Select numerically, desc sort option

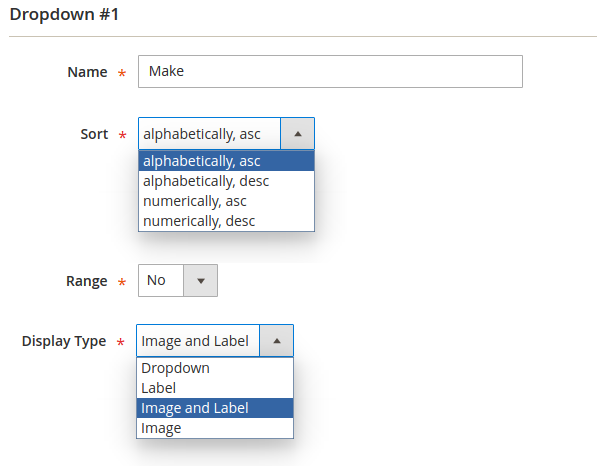tap(226, 221)
